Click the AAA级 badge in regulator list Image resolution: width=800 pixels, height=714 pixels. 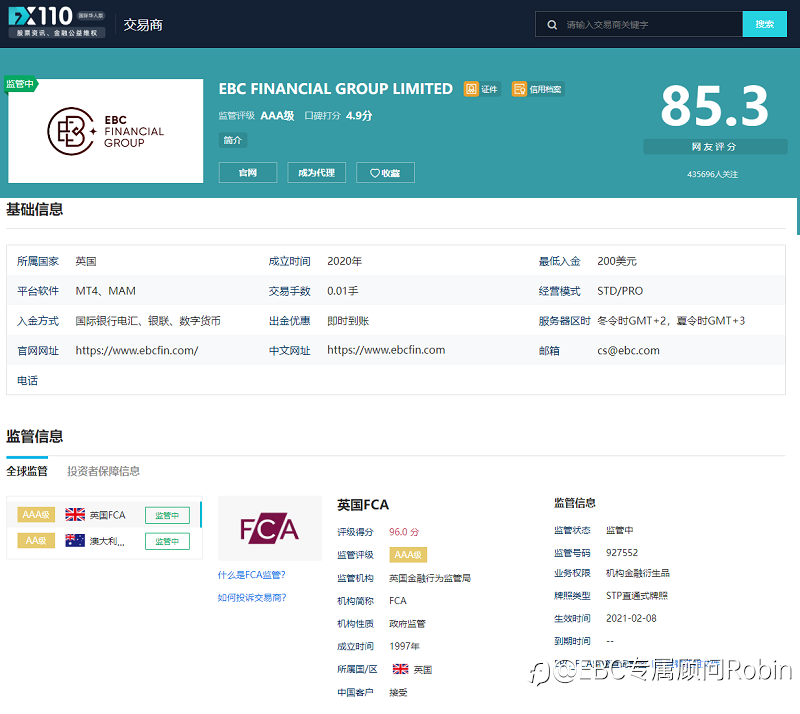36,514
